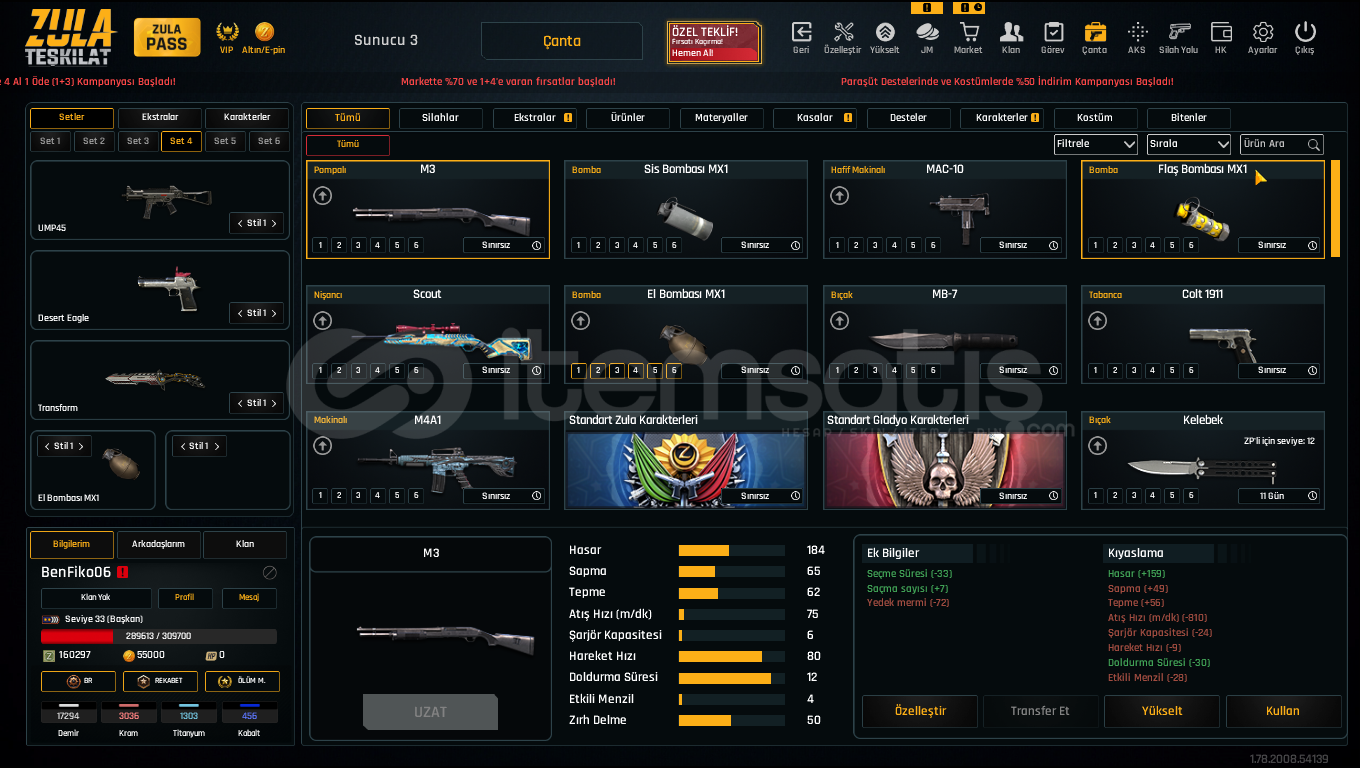
Task: Toggle slot 5 on El Bombası MX1 card
Action: point(655,370)
